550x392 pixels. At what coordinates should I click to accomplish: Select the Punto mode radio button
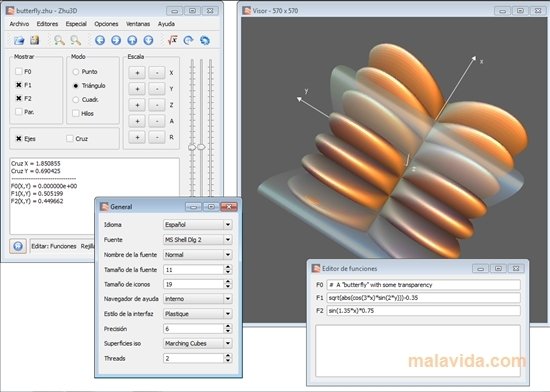[76, 72]
